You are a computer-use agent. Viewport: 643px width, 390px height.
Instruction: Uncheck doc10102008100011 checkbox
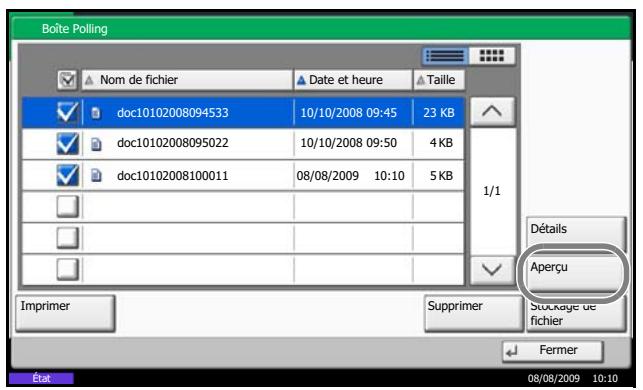click(68, 176)
